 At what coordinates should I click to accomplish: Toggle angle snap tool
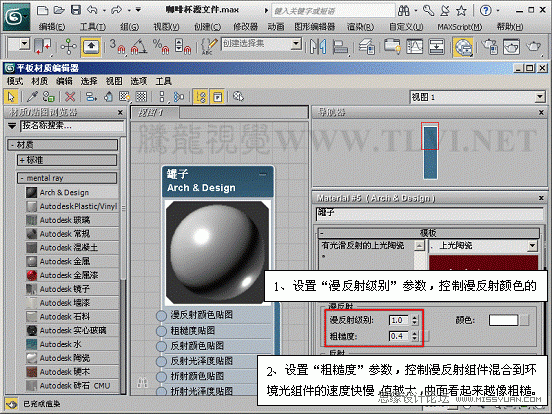139,46
